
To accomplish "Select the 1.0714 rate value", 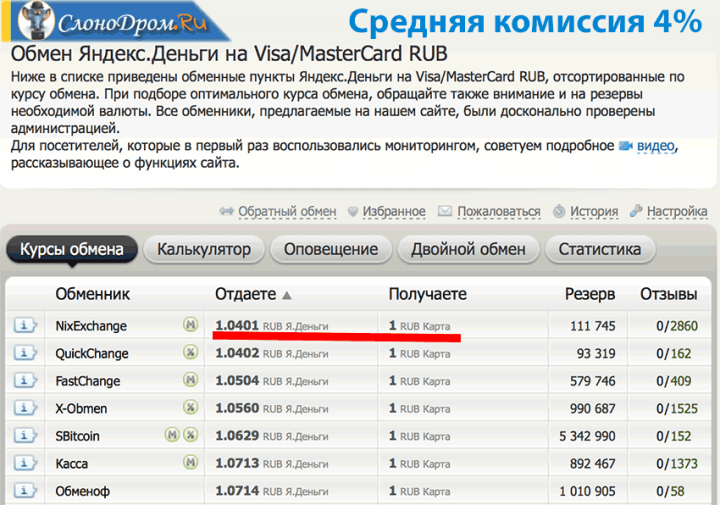I will (x=237, y=490).
